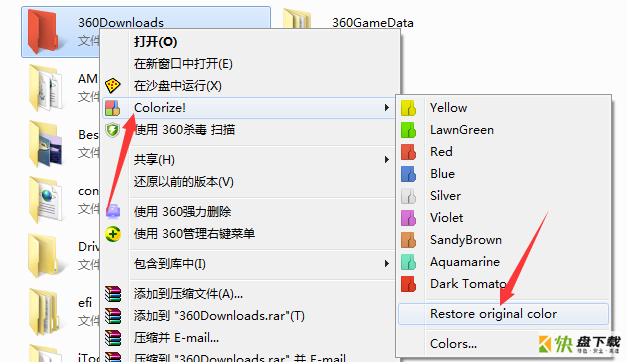This screenshot has height=362, width=627.
Task: Click the silver folder color icon
Action: (x=409, y=196)
